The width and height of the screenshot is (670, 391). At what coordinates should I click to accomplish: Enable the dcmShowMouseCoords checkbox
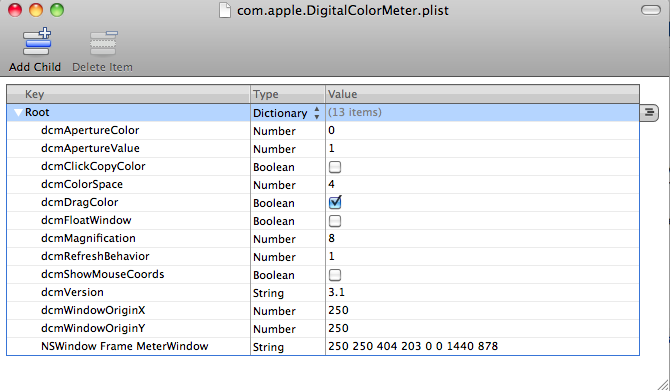335,275
